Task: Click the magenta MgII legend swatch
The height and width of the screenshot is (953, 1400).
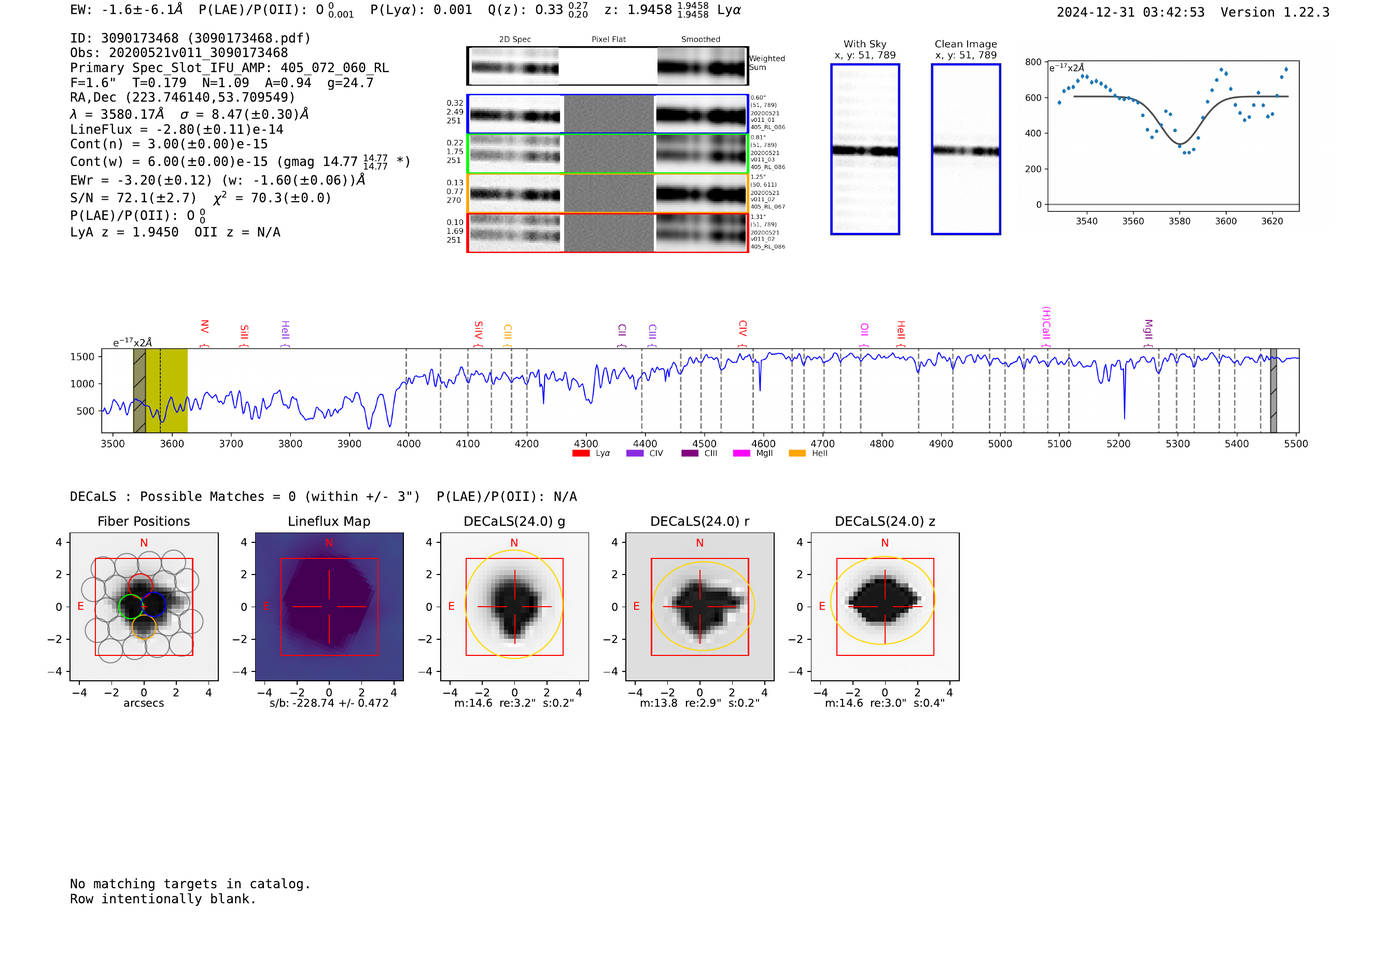Action: pyautogui.click(x=741, y=453)
